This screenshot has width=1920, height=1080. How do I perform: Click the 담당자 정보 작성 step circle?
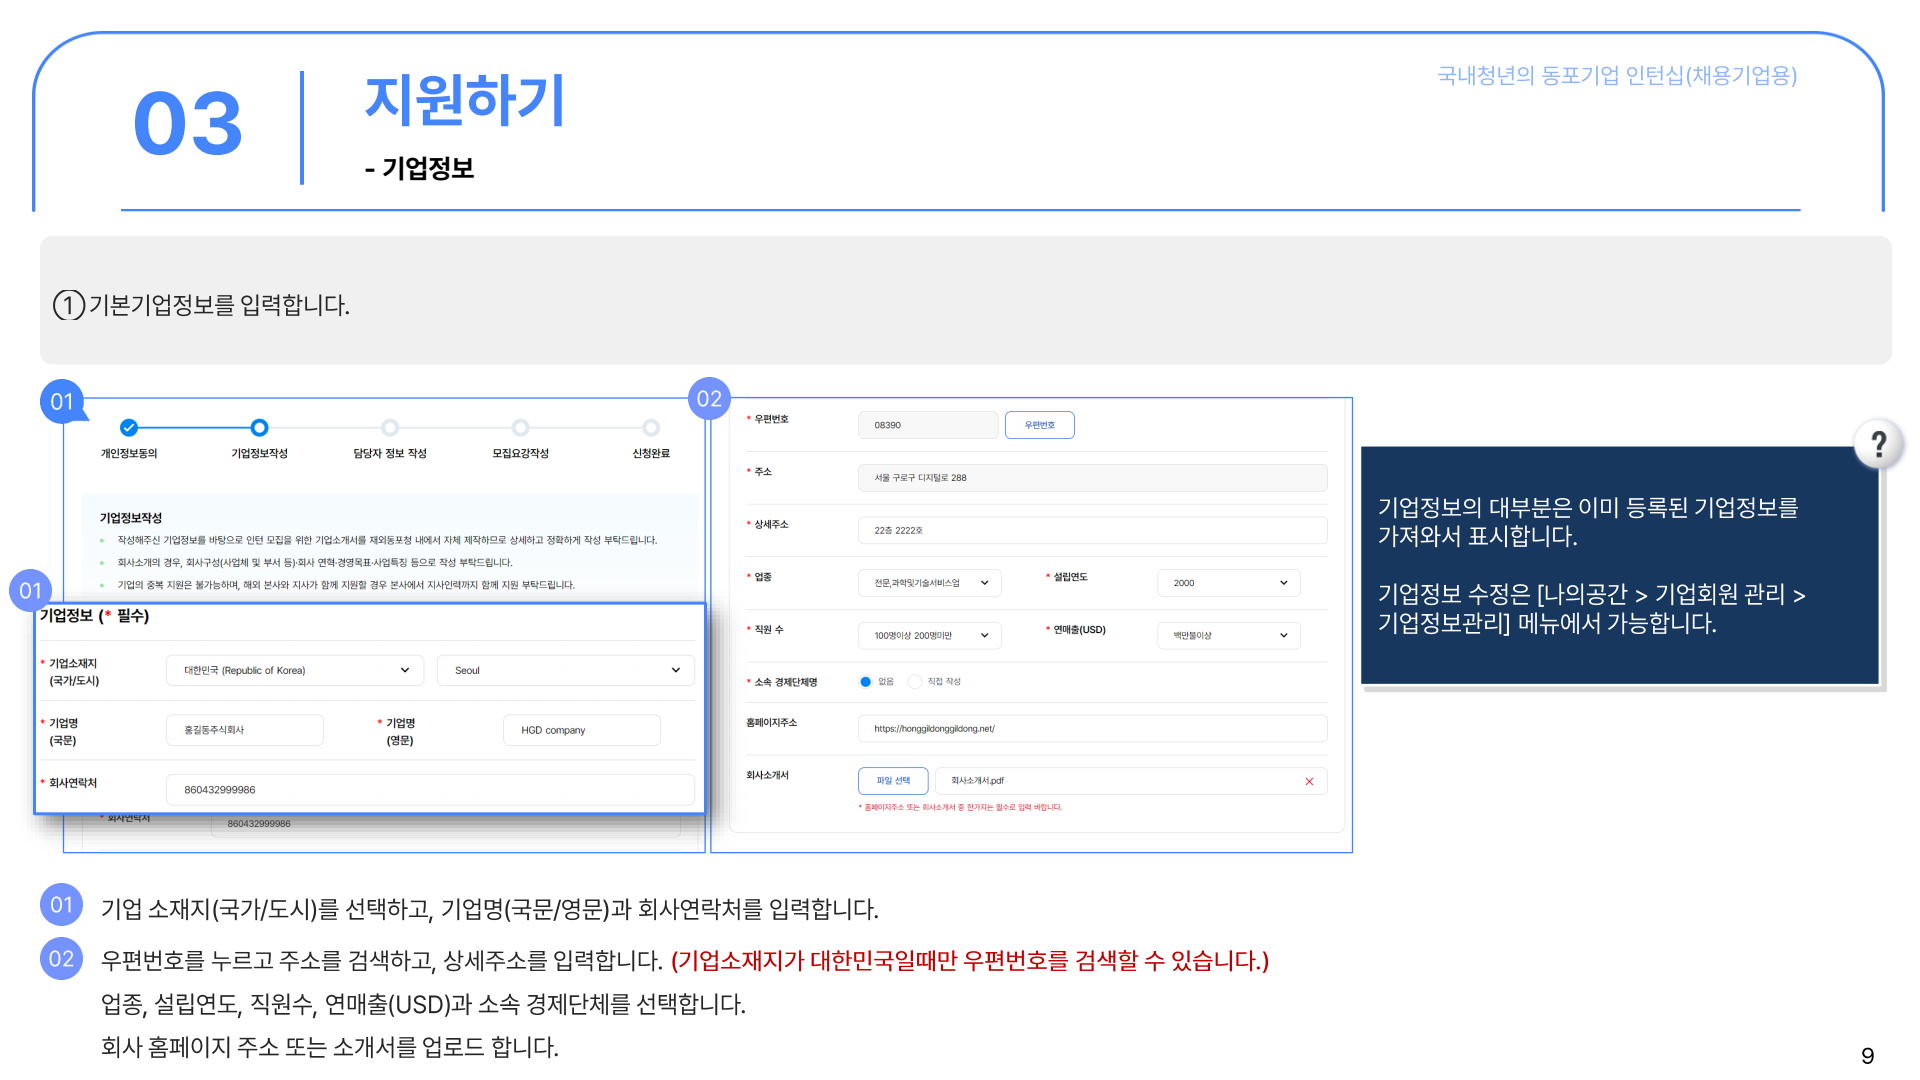click(390, 428)
